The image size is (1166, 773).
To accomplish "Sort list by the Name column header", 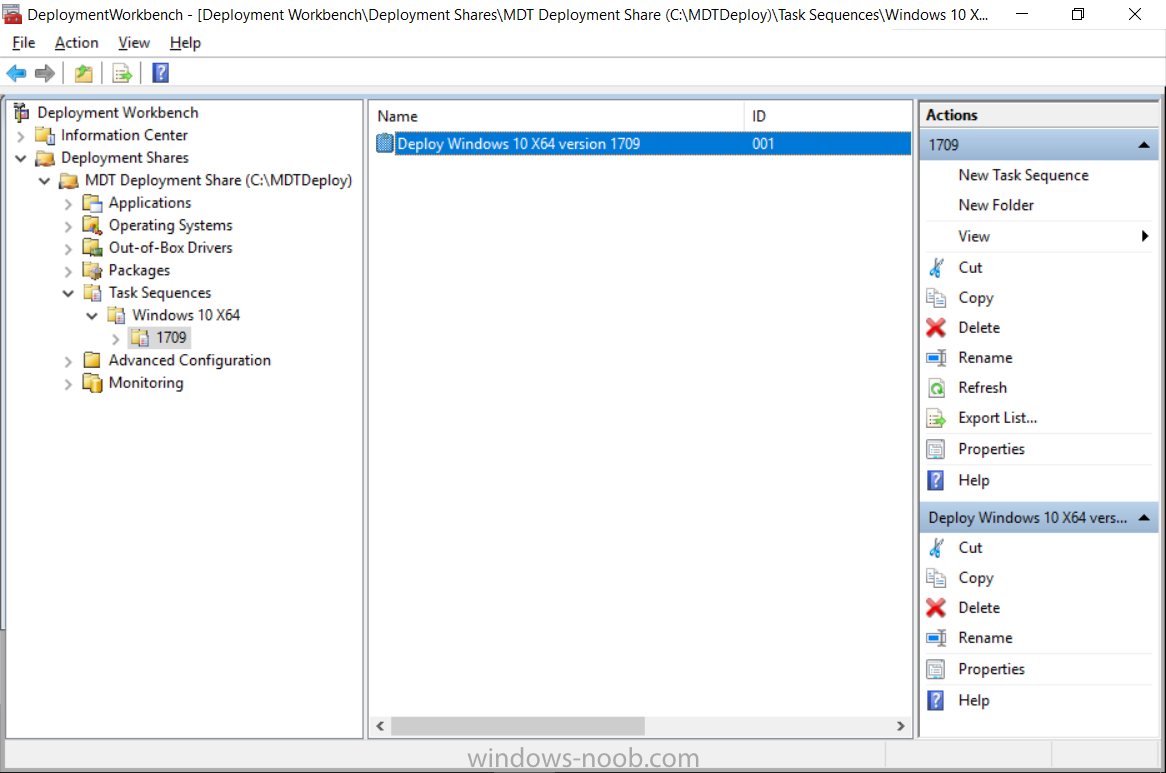I will (558, 116).
